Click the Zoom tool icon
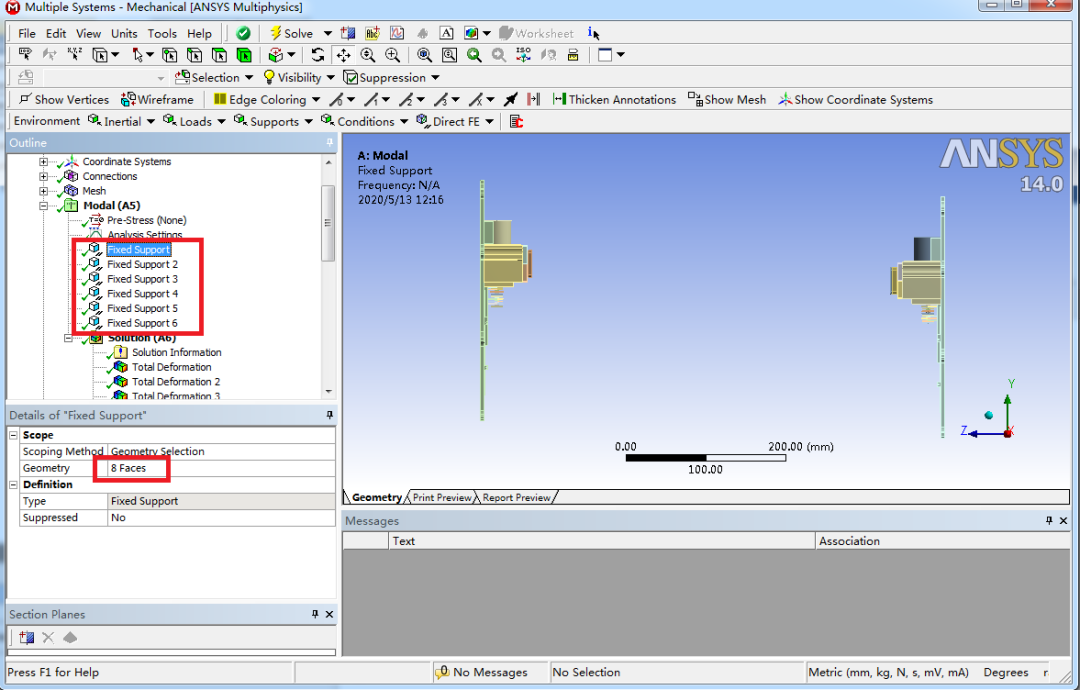The image size is (1080, 690). 368,55
